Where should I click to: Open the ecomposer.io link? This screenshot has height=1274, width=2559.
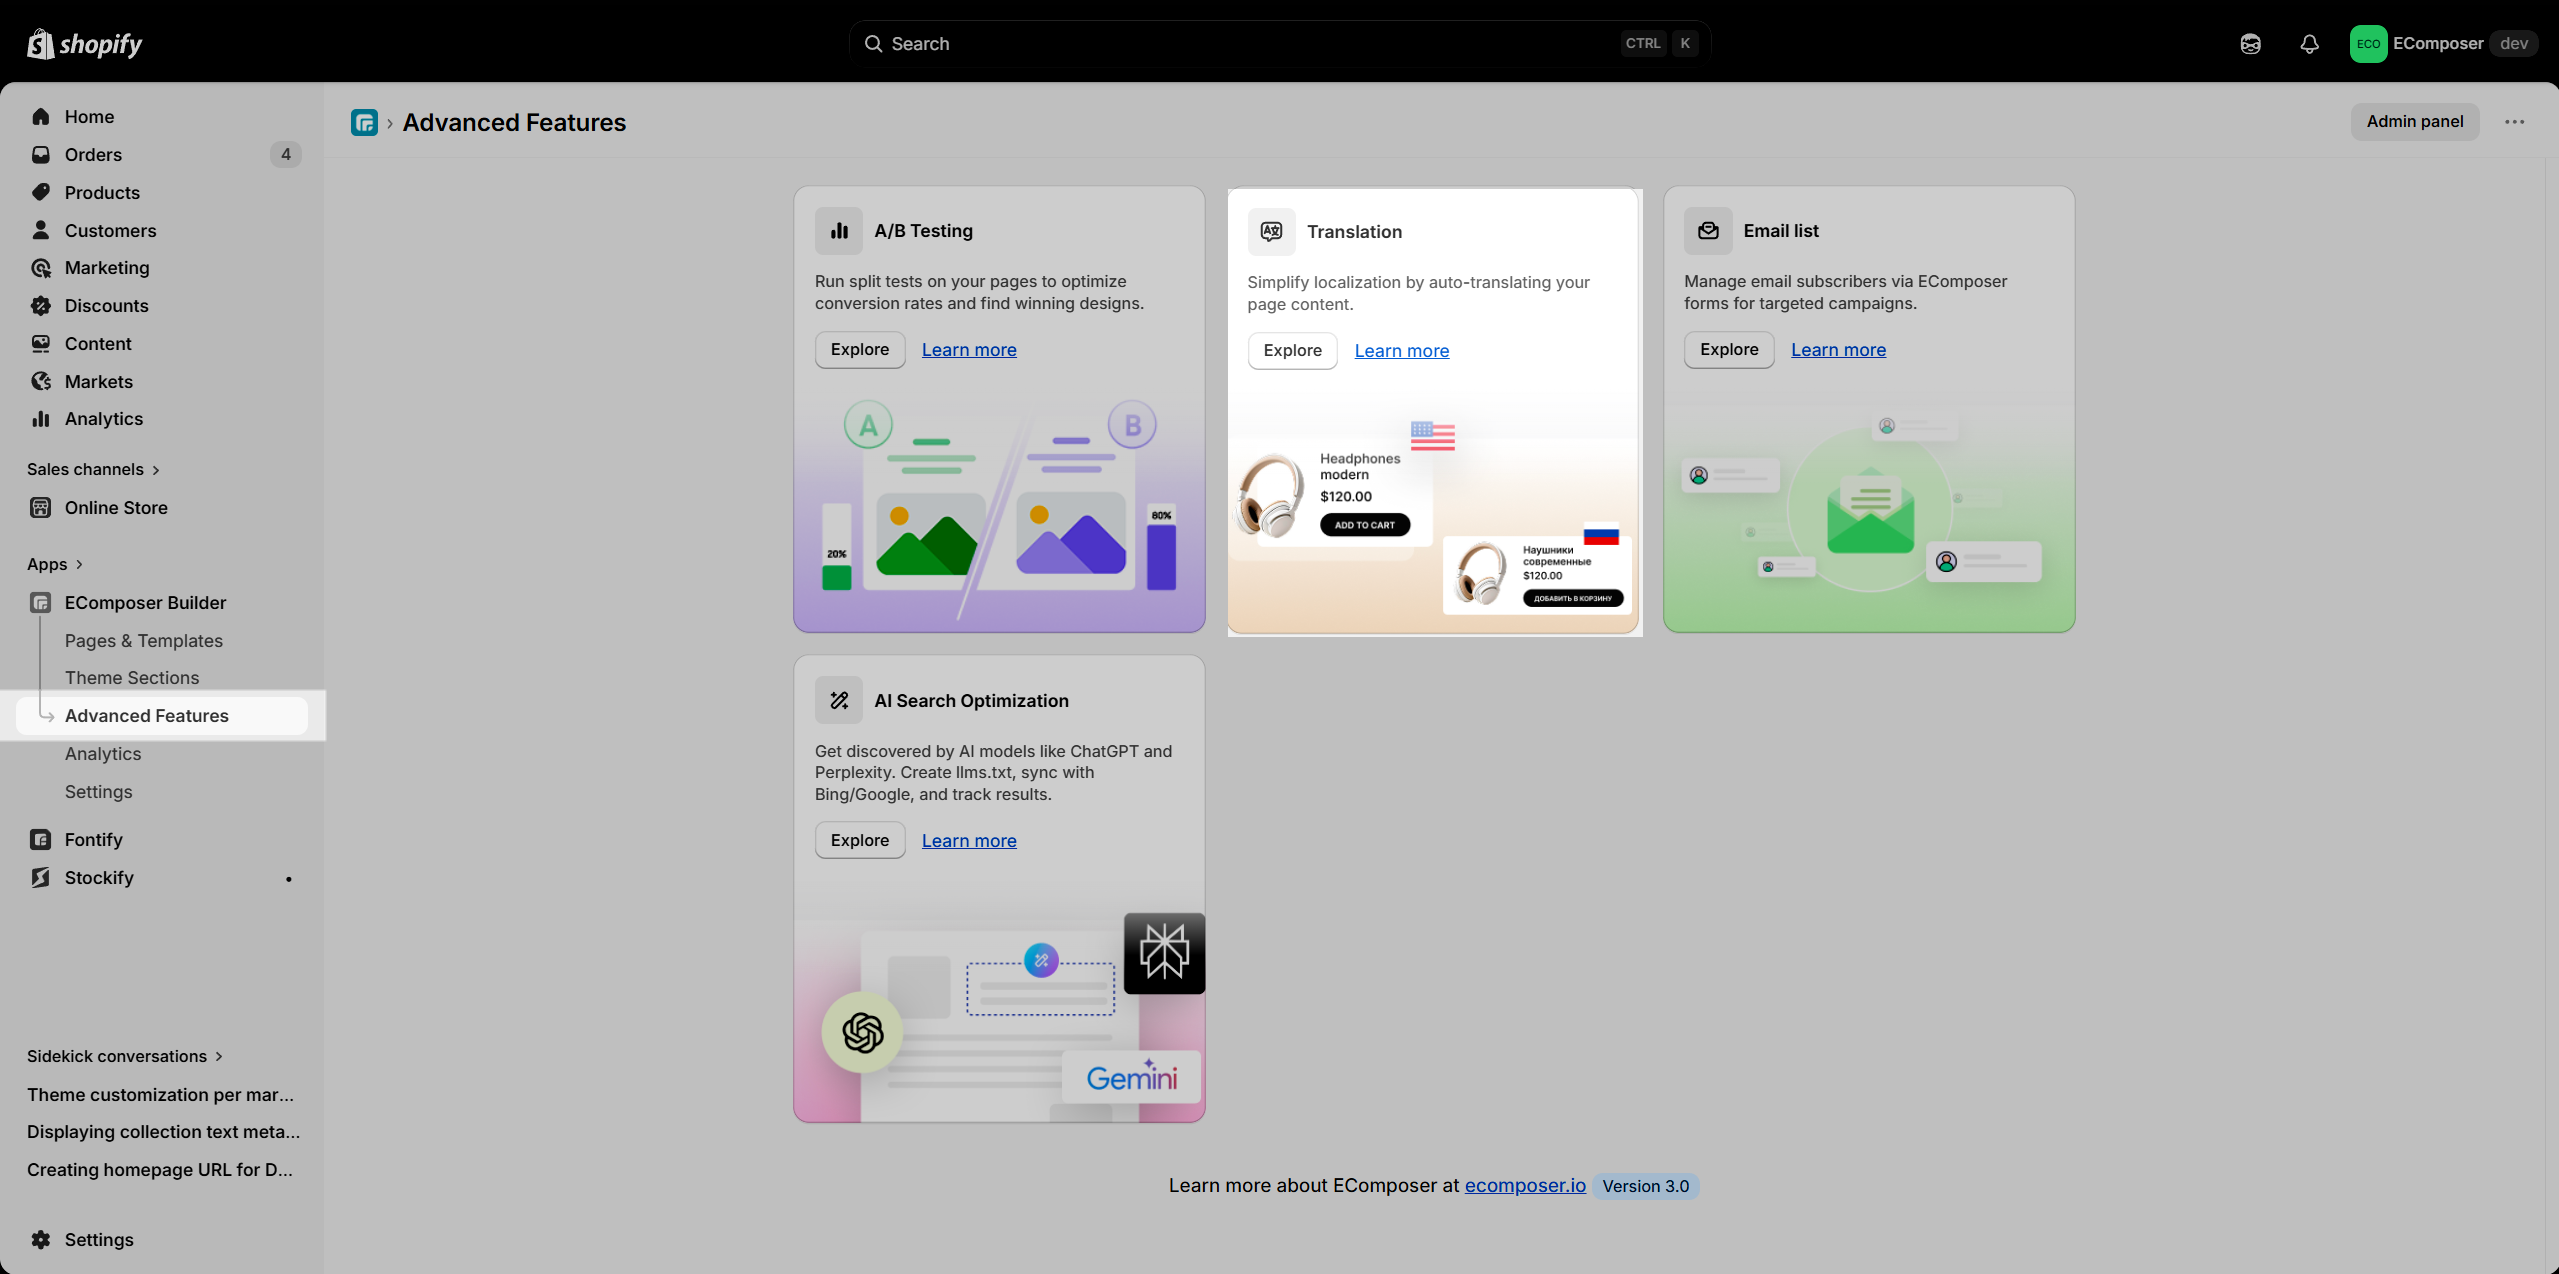(1525, 1185)
